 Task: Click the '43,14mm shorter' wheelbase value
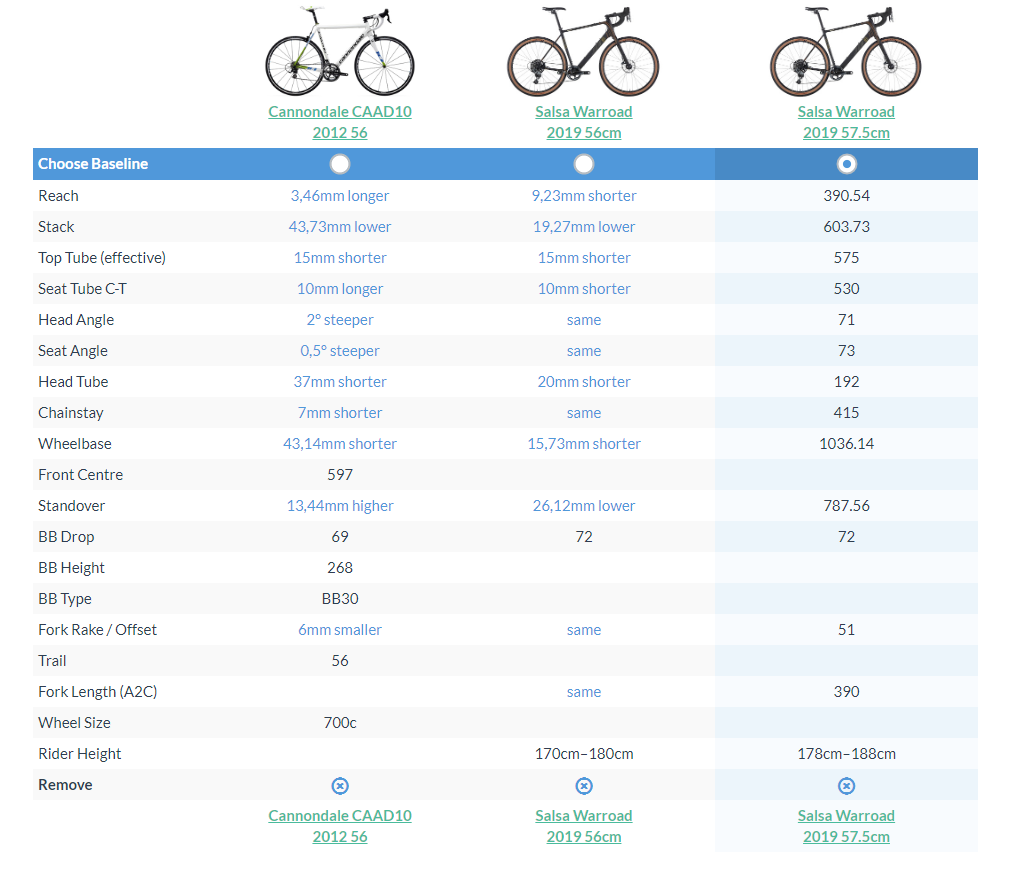340,444
